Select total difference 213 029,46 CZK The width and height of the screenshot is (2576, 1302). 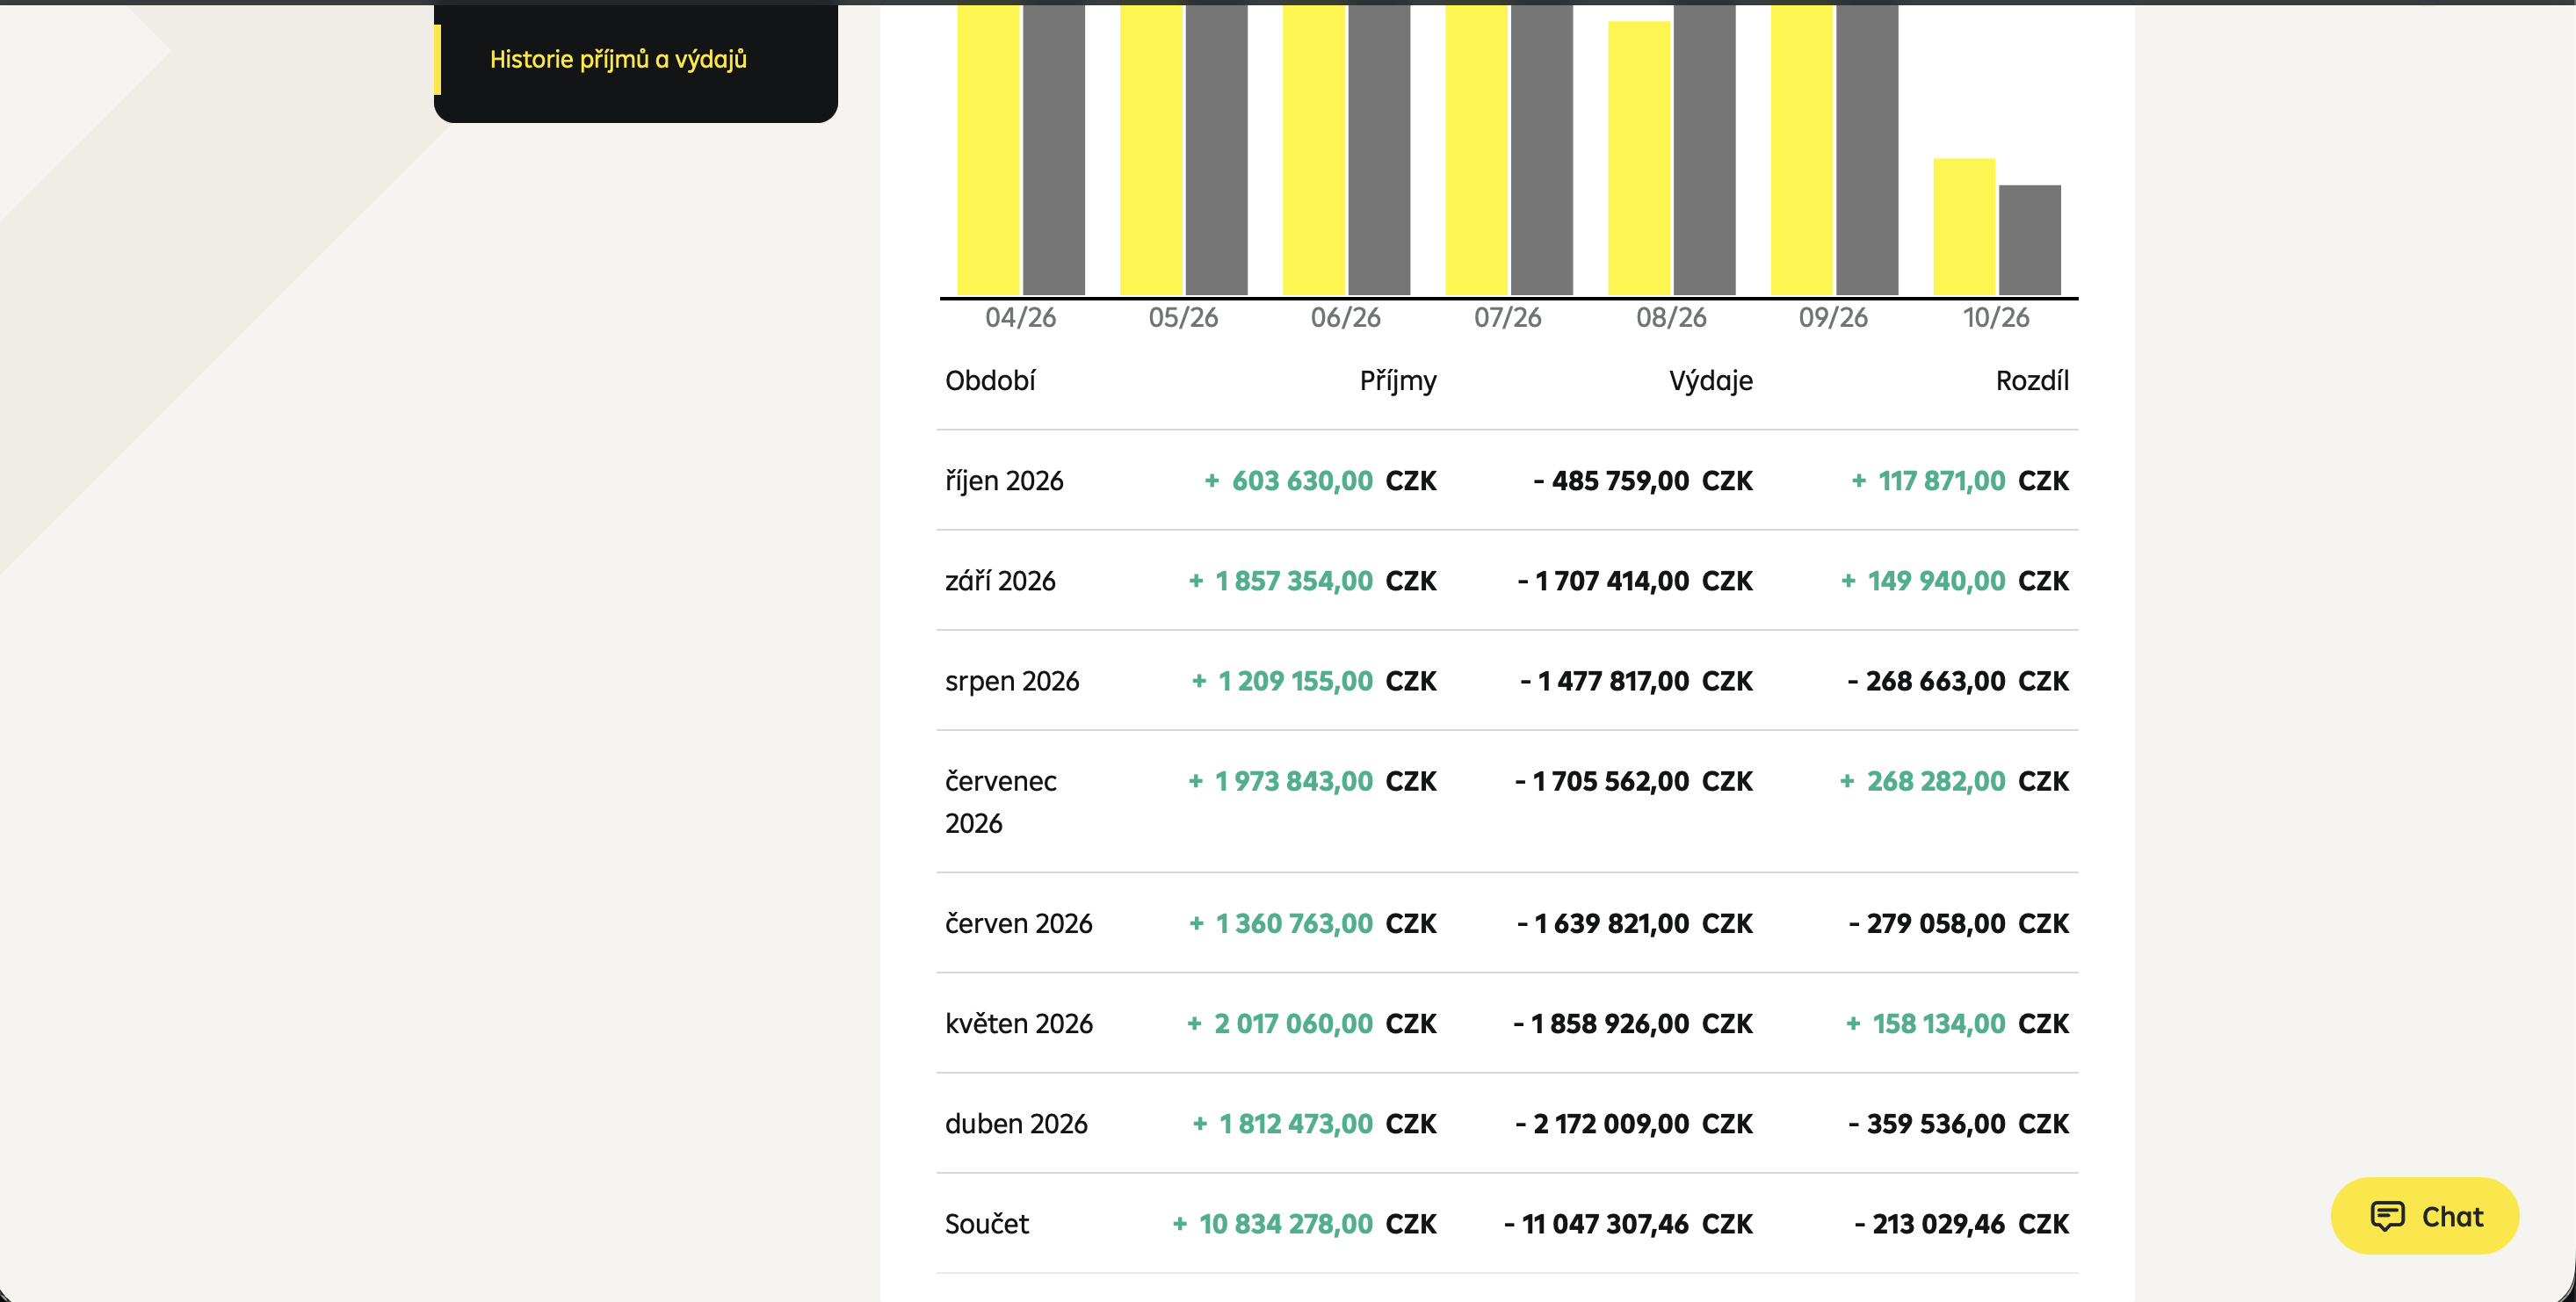tap(1961, 1223)
